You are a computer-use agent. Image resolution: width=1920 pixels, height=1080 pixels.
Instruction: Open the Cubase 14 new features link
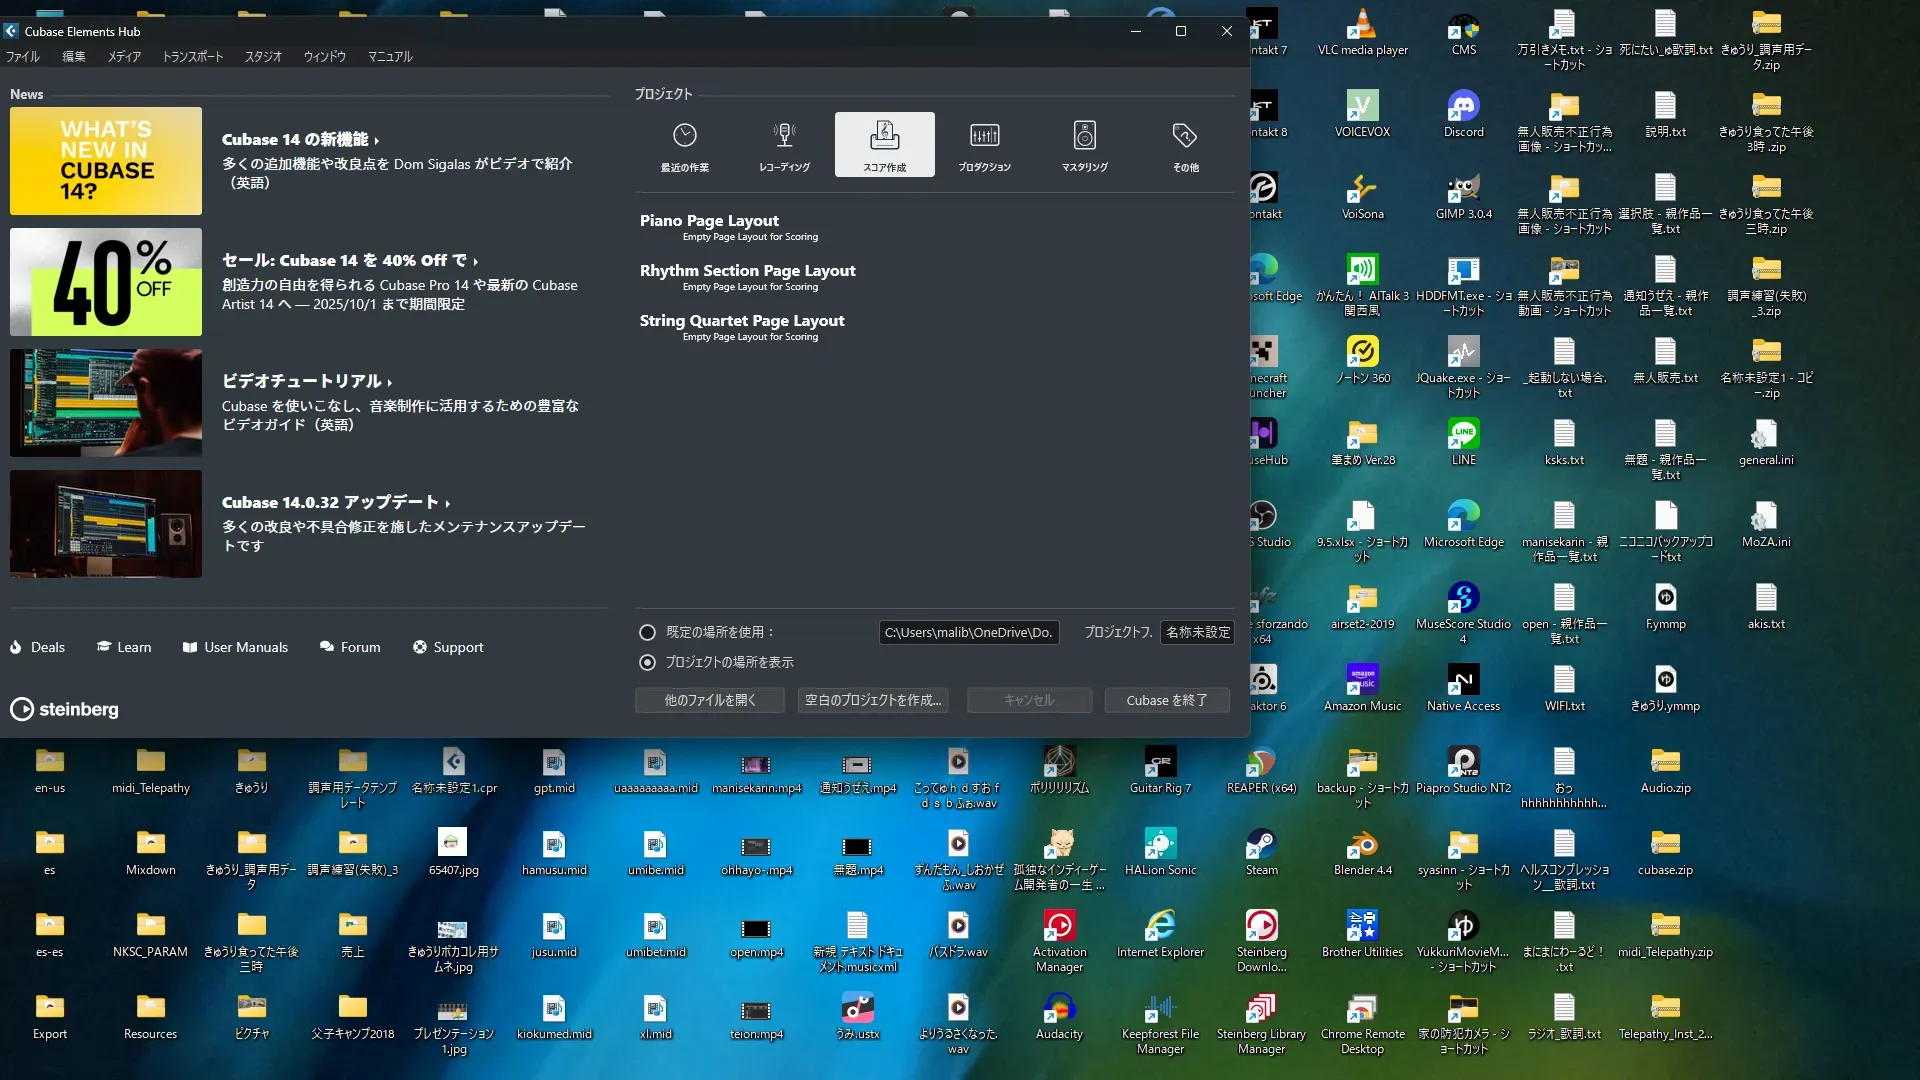tap(299, 139)
